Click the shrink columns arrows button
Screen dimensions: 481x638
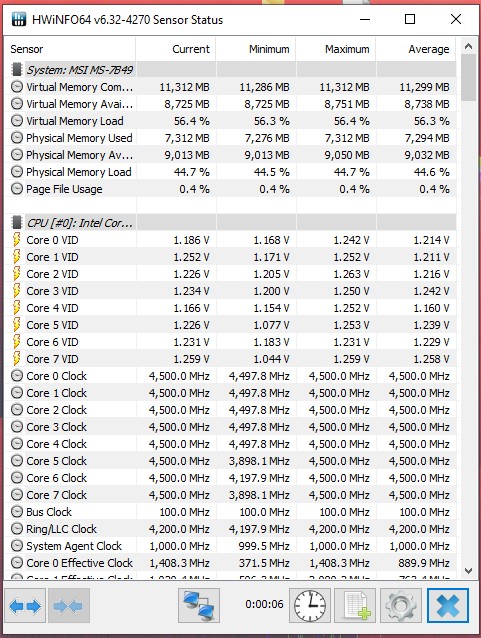click(x=68, y=606)
